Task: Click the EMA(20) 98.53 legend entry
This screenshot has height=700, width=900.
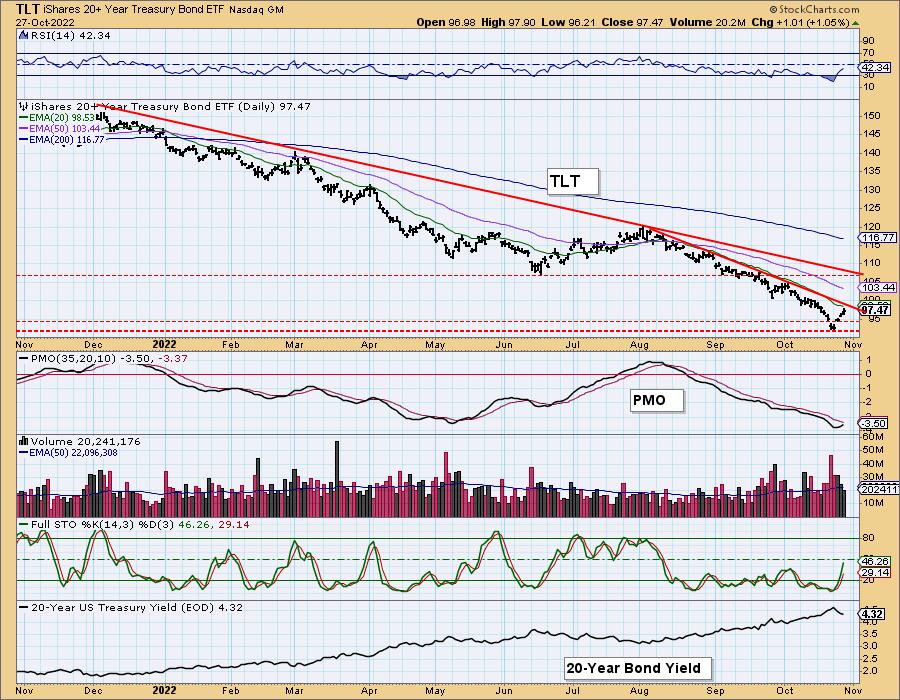Action: pyautogui.click(x=61, y=118)
